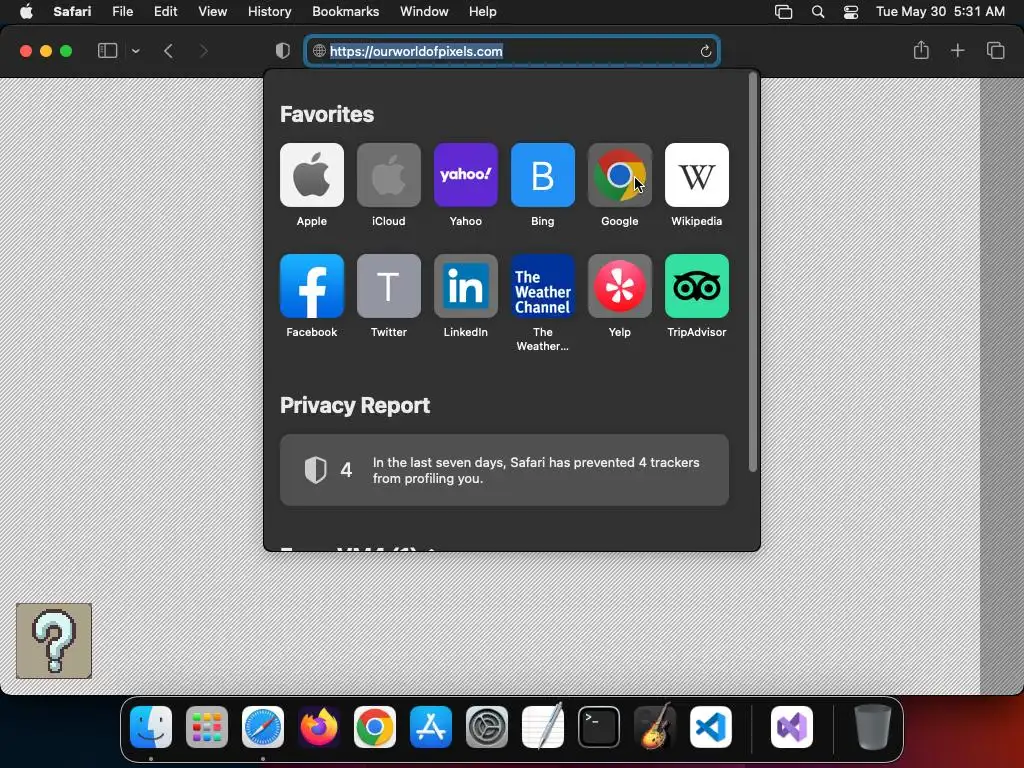Open the Twitter favorite
This screenshot has height=768, width=1024.
click(x=389, y=286)
